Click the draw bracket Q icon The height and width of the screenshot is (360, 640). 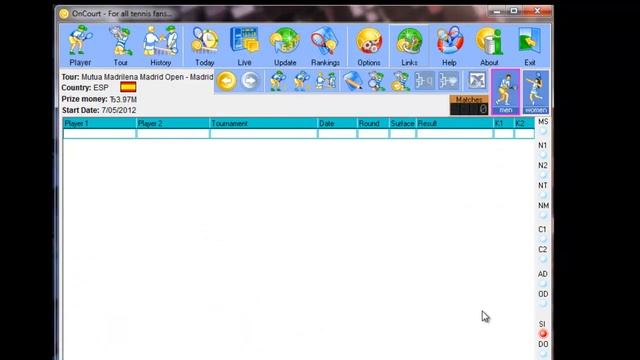[x=424, y=81]
